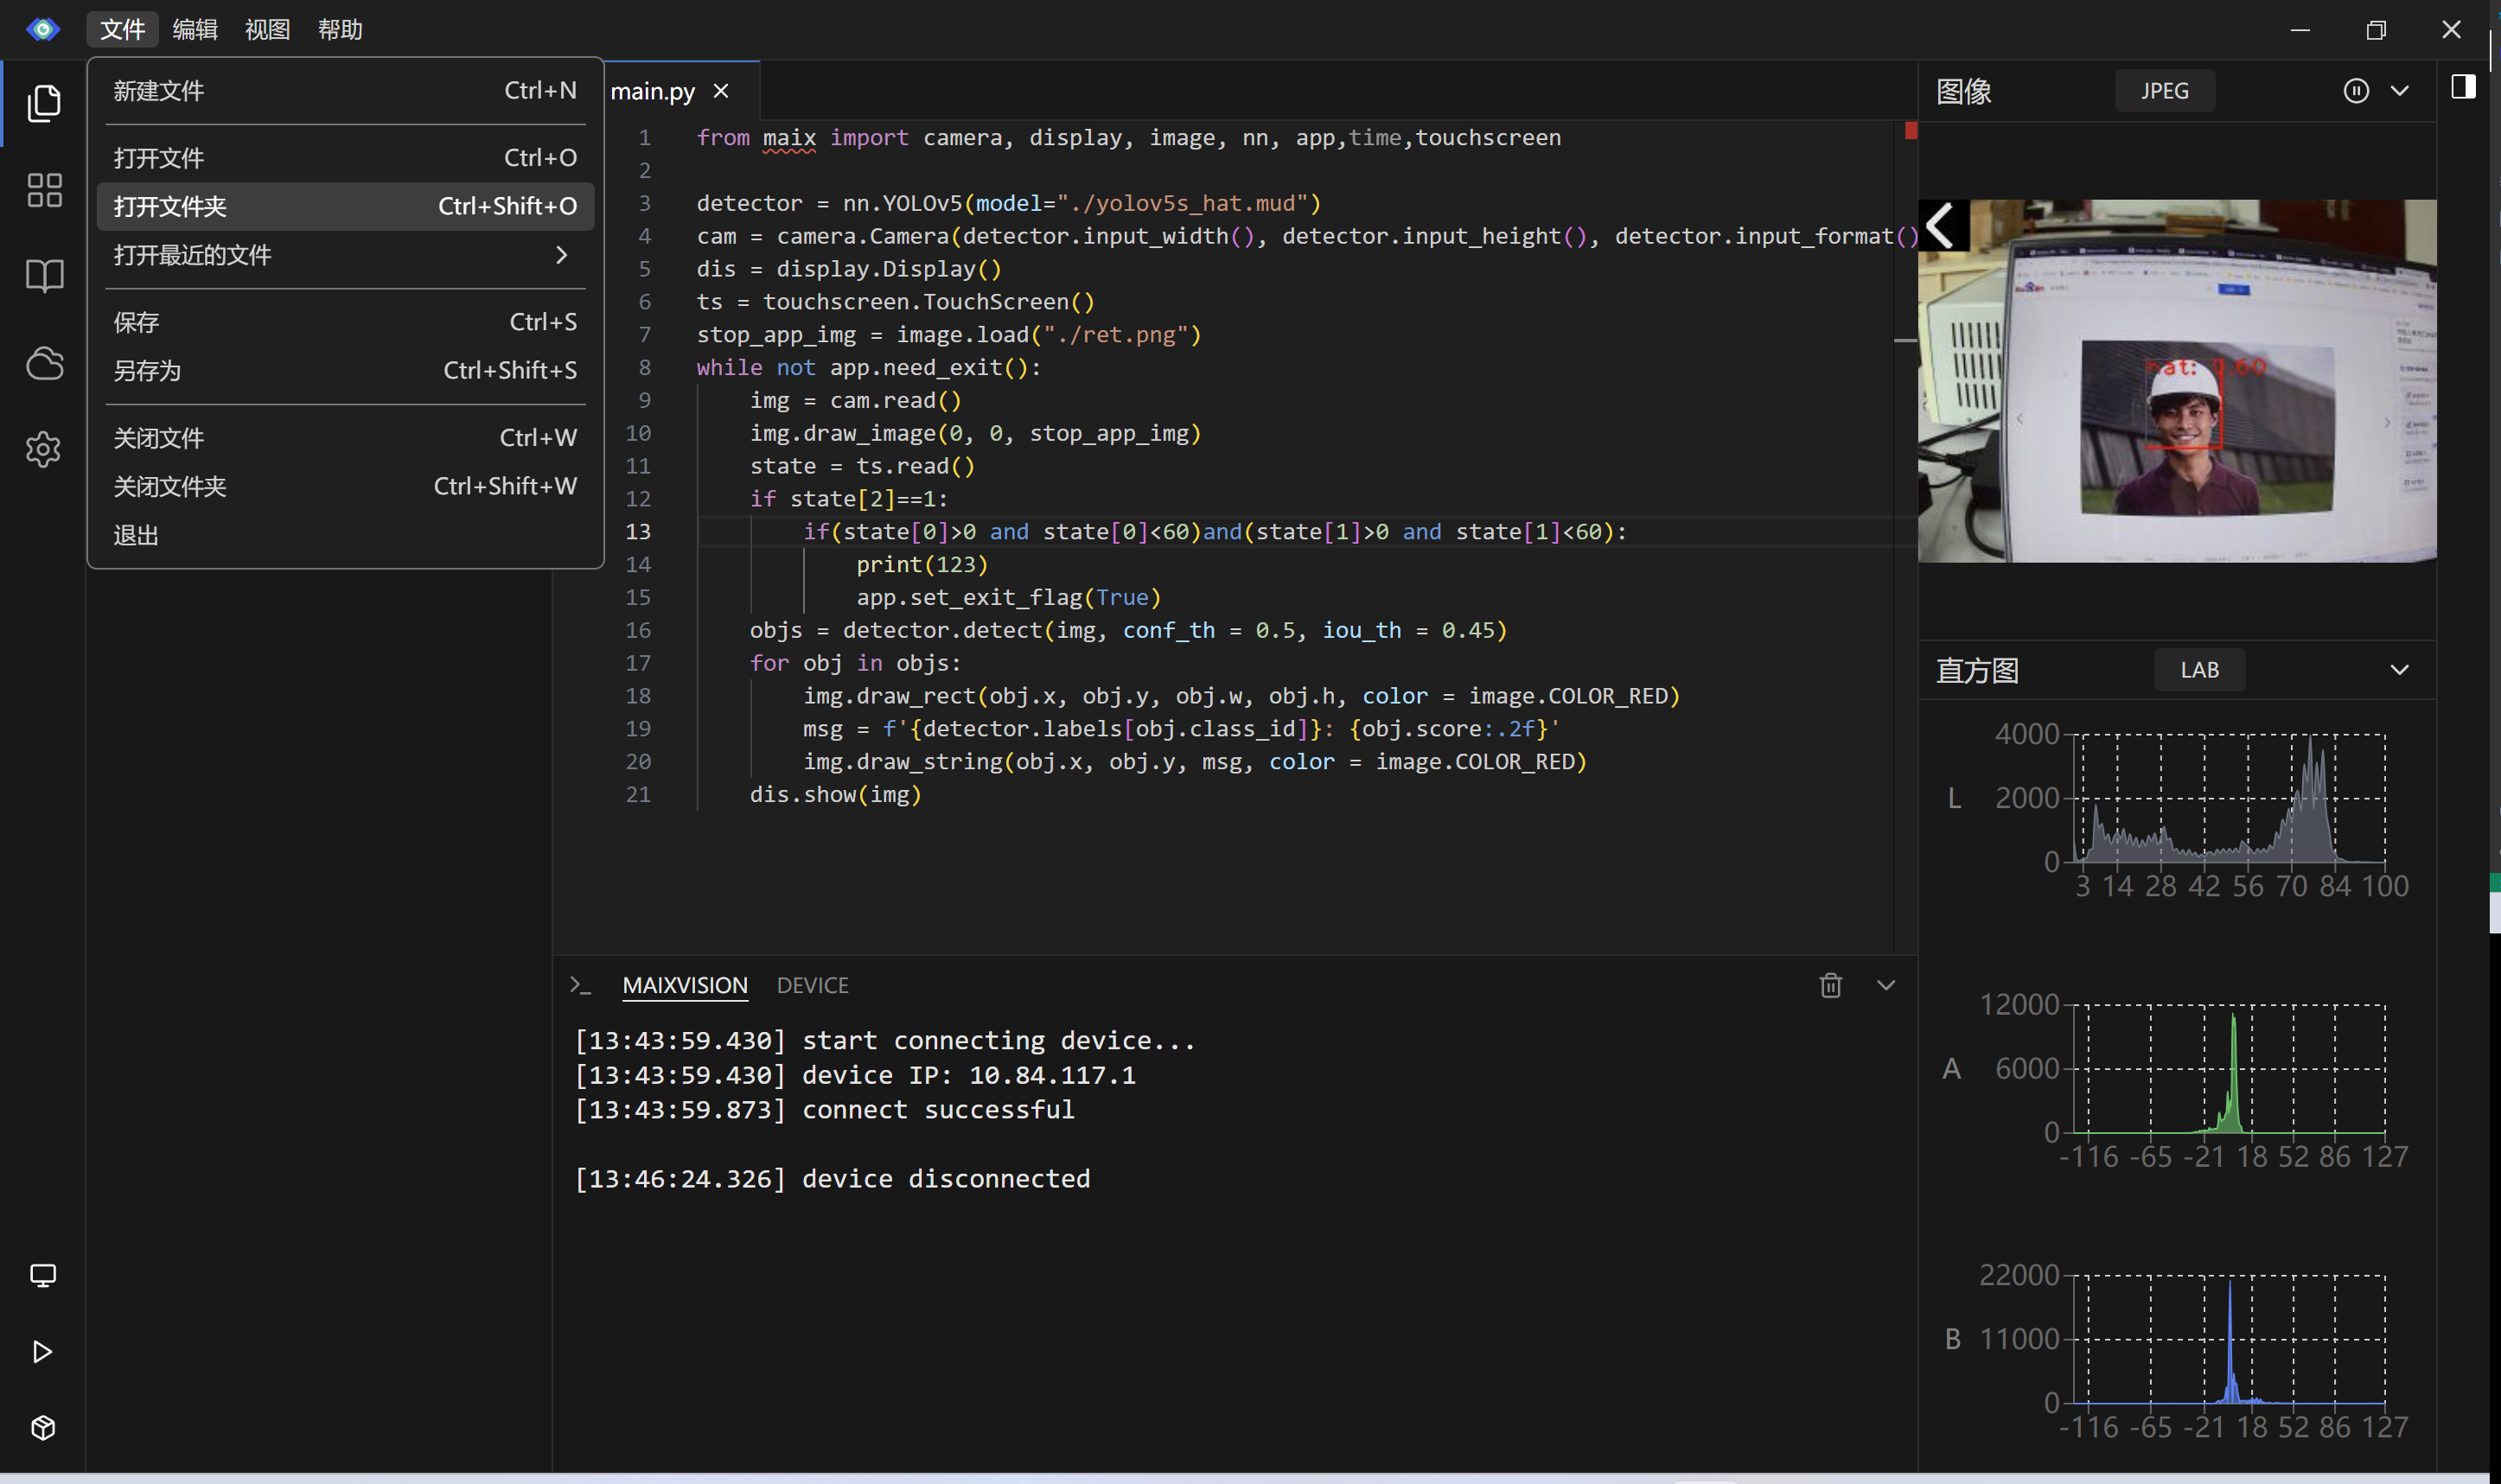Click the 'device IP: 10.84.117.1' log line
Screen dimensions: 2501x1484
(x=855, y=1075)
